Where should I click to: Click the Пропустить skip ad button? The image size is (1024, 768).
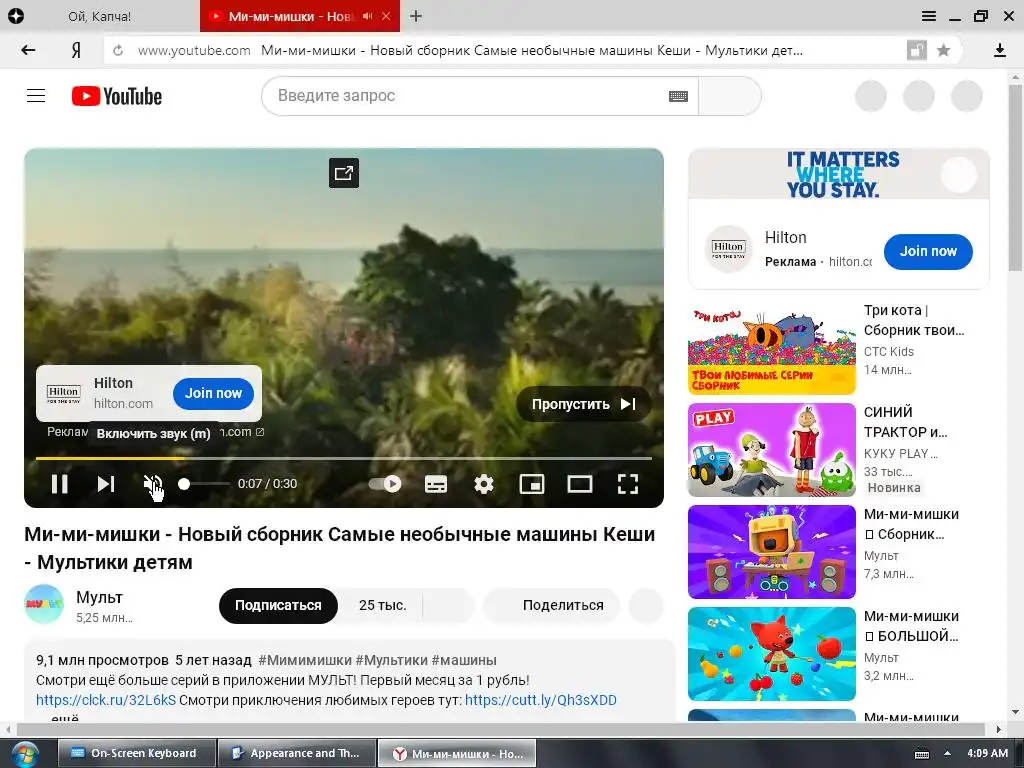583,404
